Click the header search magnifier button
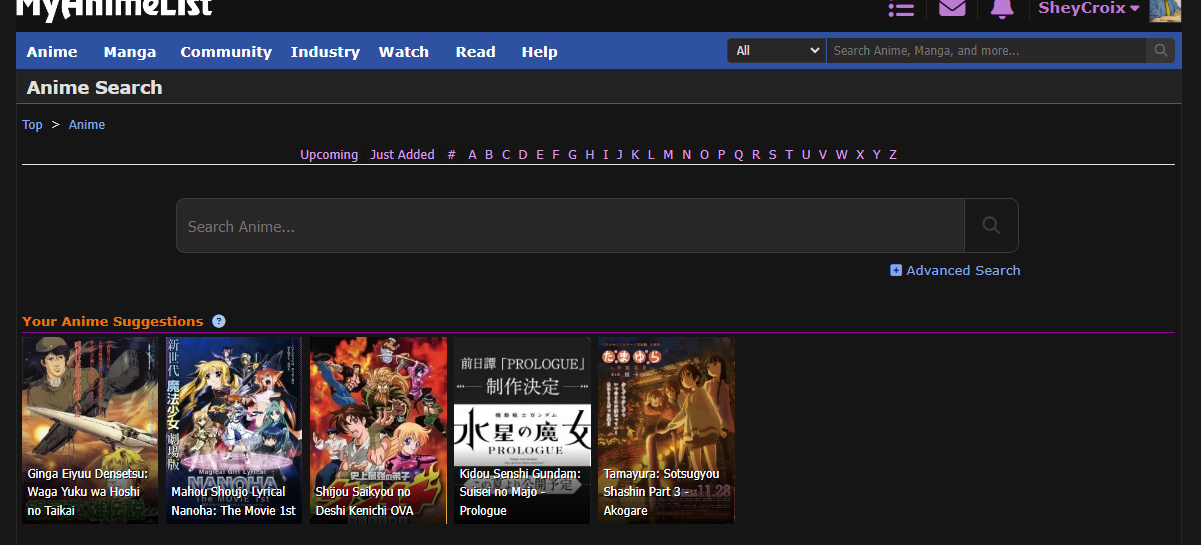 (x=1160, y=51)
